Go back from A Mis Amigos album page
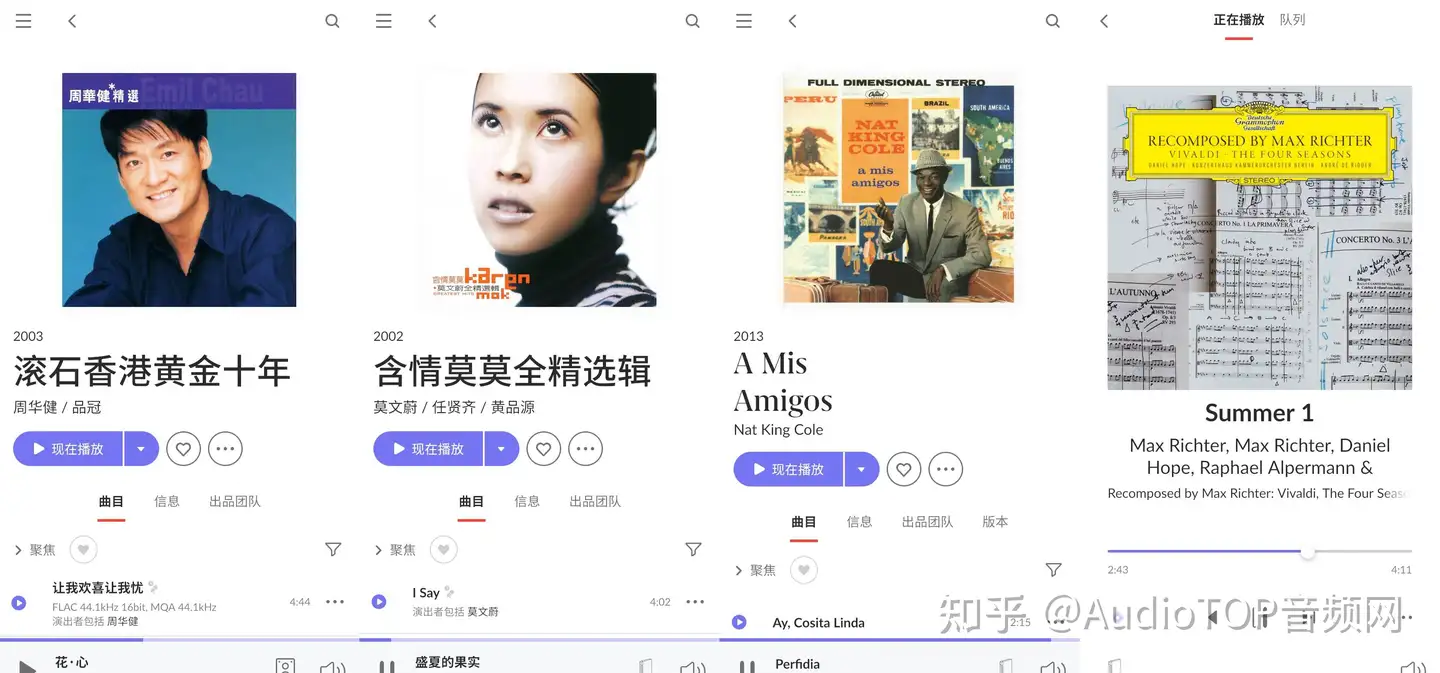This screenshot has height=673, width=1440. [x=792, y=21]
